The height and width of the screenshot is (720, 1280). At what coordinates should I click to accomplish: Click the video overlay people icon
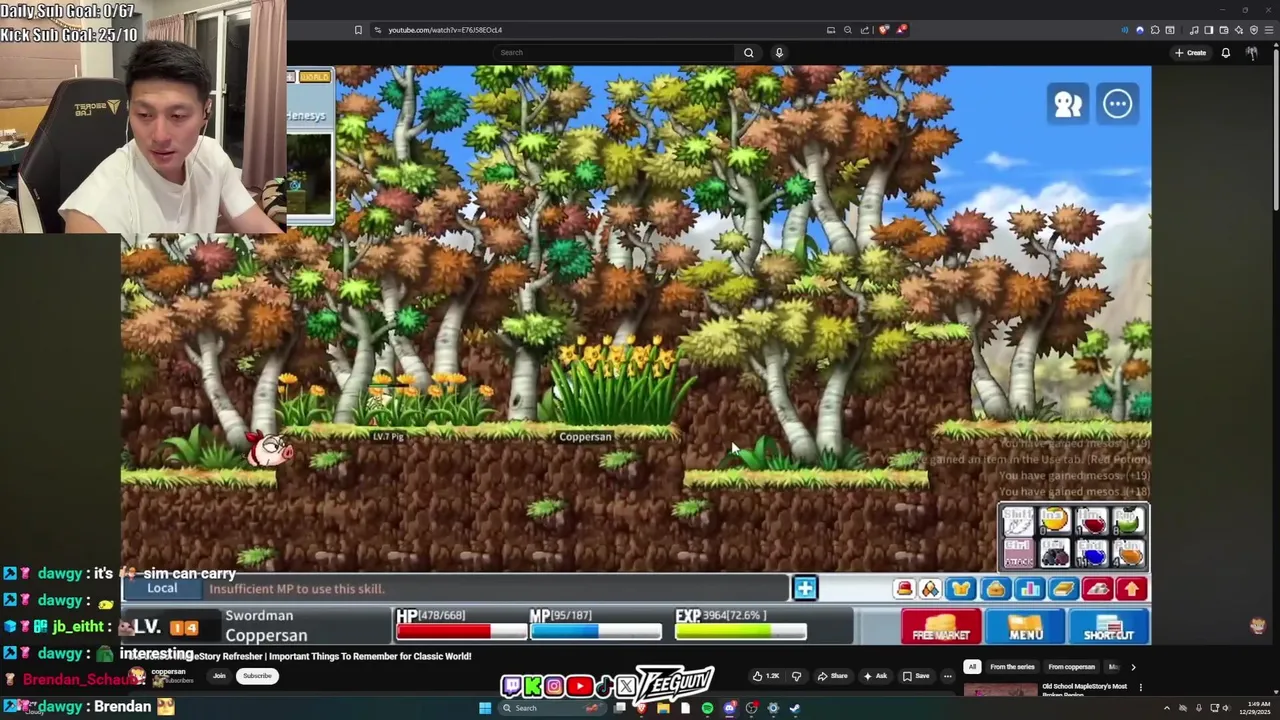pos(1068,103)
